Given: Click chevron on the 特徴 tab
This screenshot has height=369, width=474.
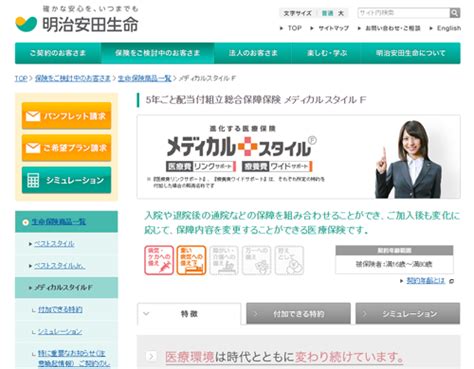Looking at the screenshot, I should click(146, 314).
